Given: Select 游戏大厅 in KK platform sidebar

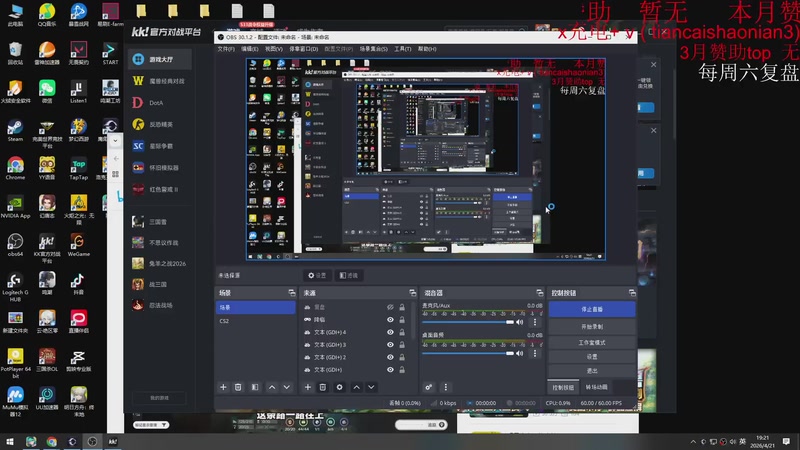Looking at the screenshot, I should [160, 59].
